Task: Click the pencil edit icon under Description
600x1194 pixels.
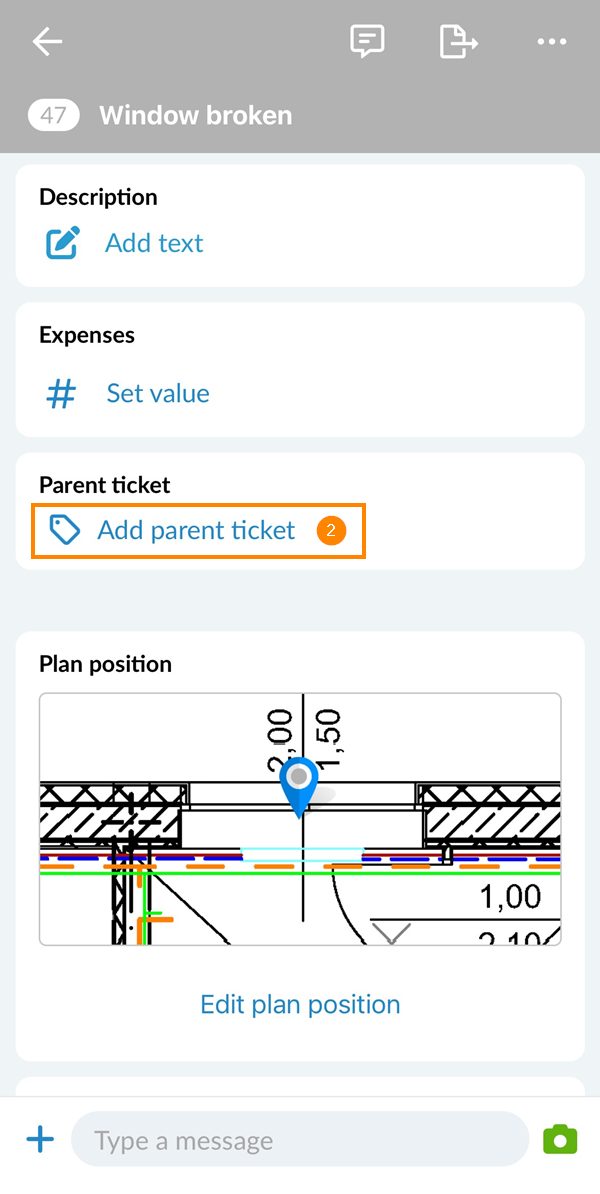Action: [63, 243]
